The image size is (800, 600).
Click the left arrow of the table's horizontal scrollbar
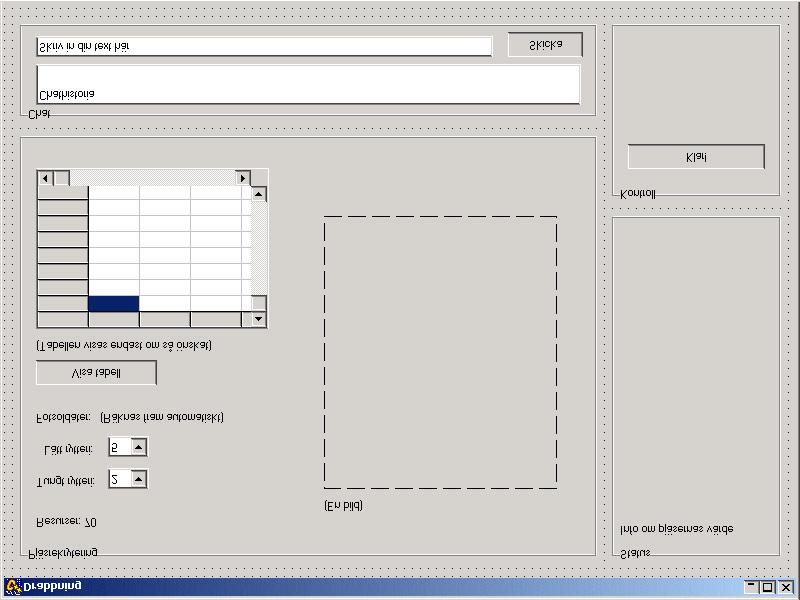pyautogui.click(x=45, y=178)
